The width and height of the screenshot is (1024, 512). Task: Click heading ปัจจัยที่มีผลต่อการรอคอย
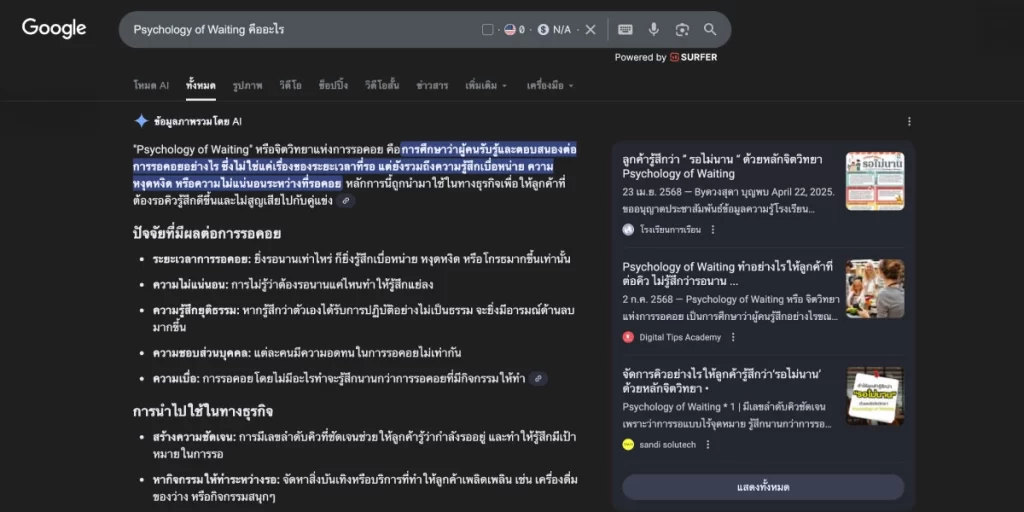(x=207, y=234)
